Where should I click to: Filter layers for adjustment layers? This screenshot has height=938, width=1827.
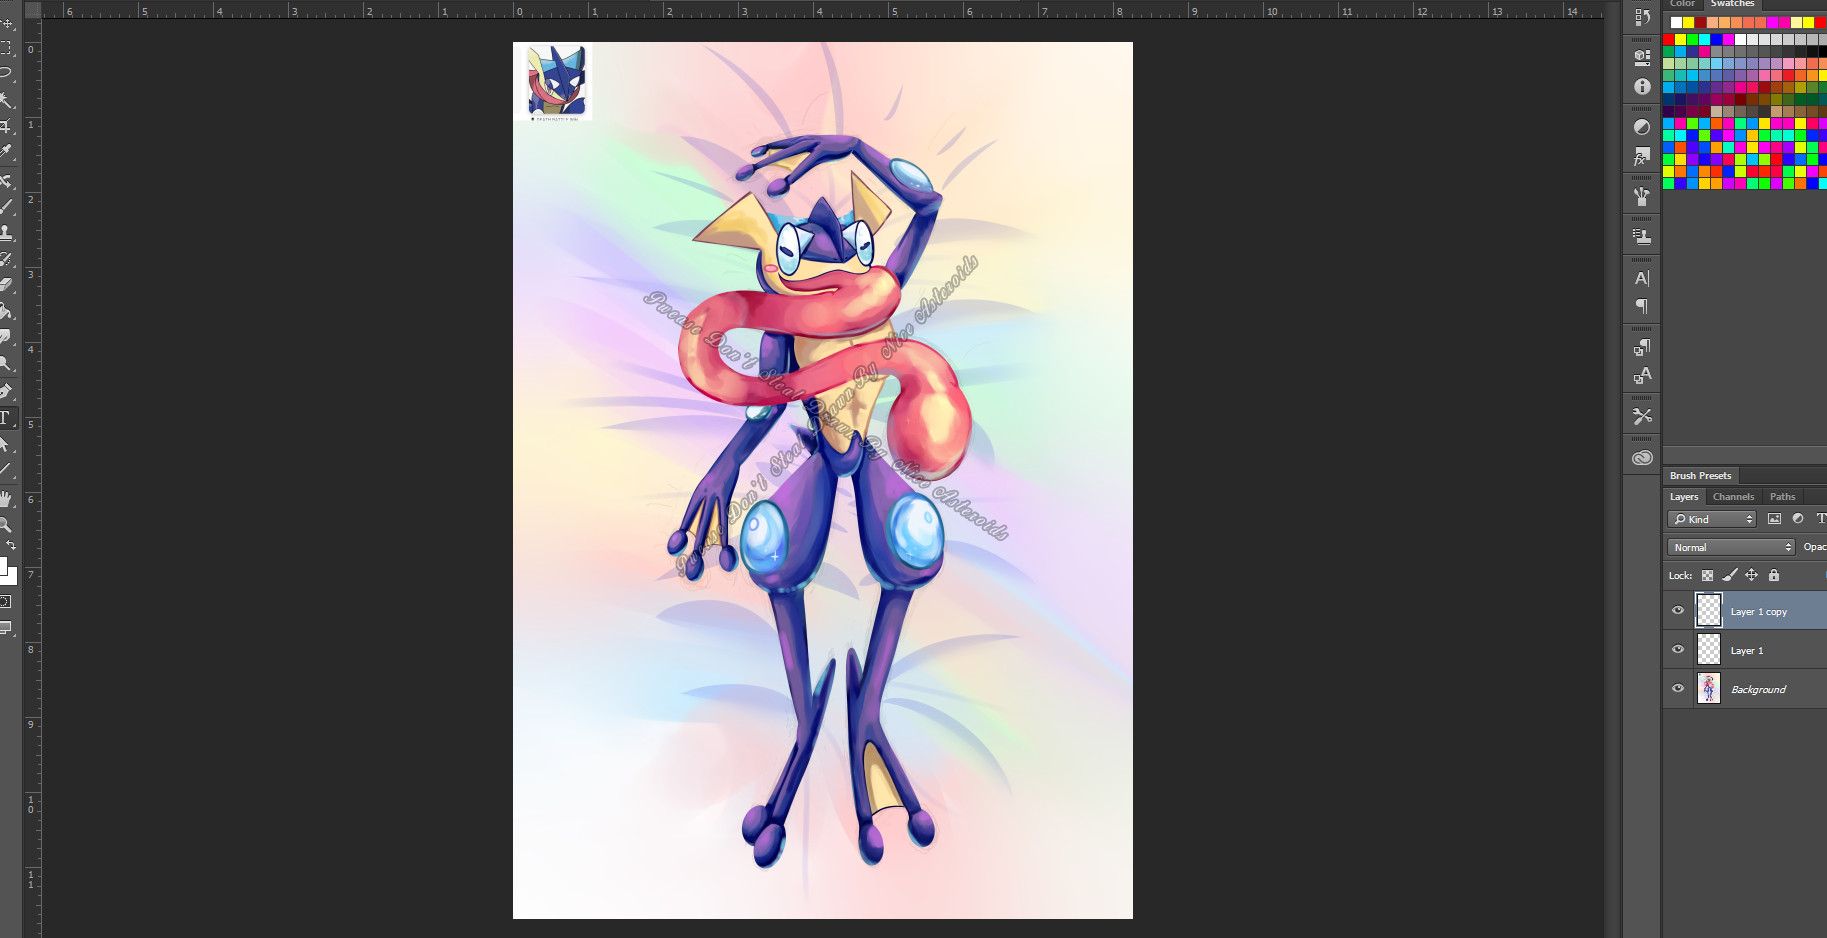pos(1798,519)
